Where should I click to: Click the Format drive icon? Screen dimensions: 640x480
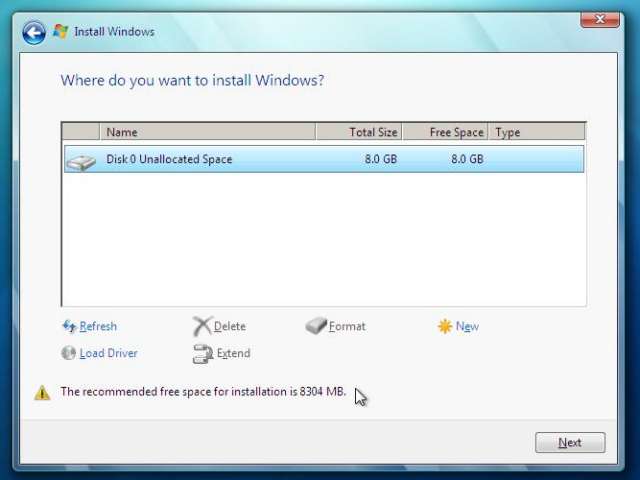[316, 326]
